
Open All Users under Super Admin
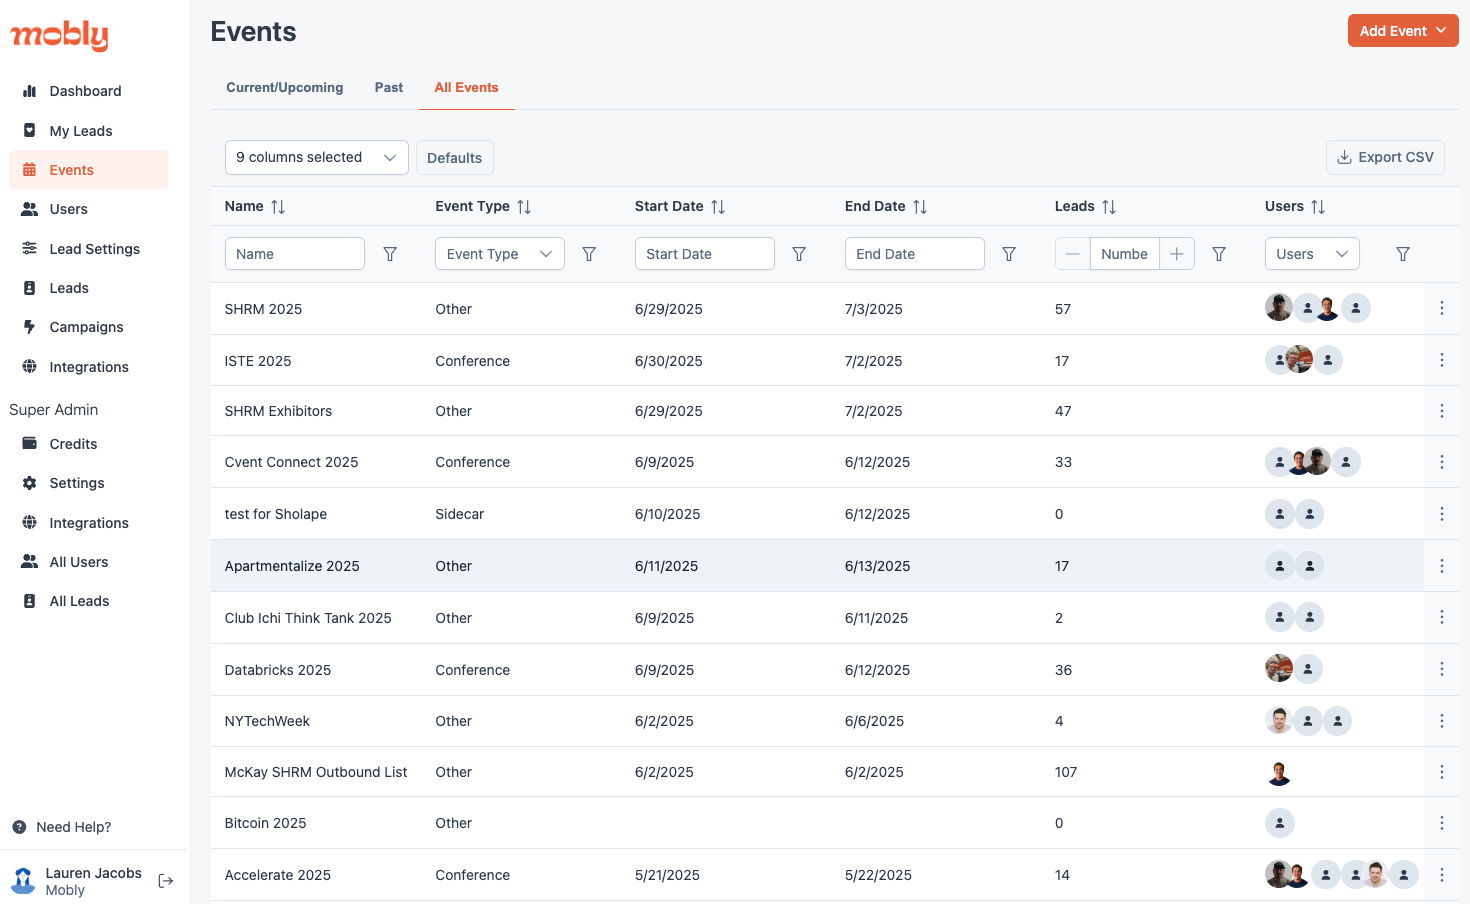pos(89,562)
